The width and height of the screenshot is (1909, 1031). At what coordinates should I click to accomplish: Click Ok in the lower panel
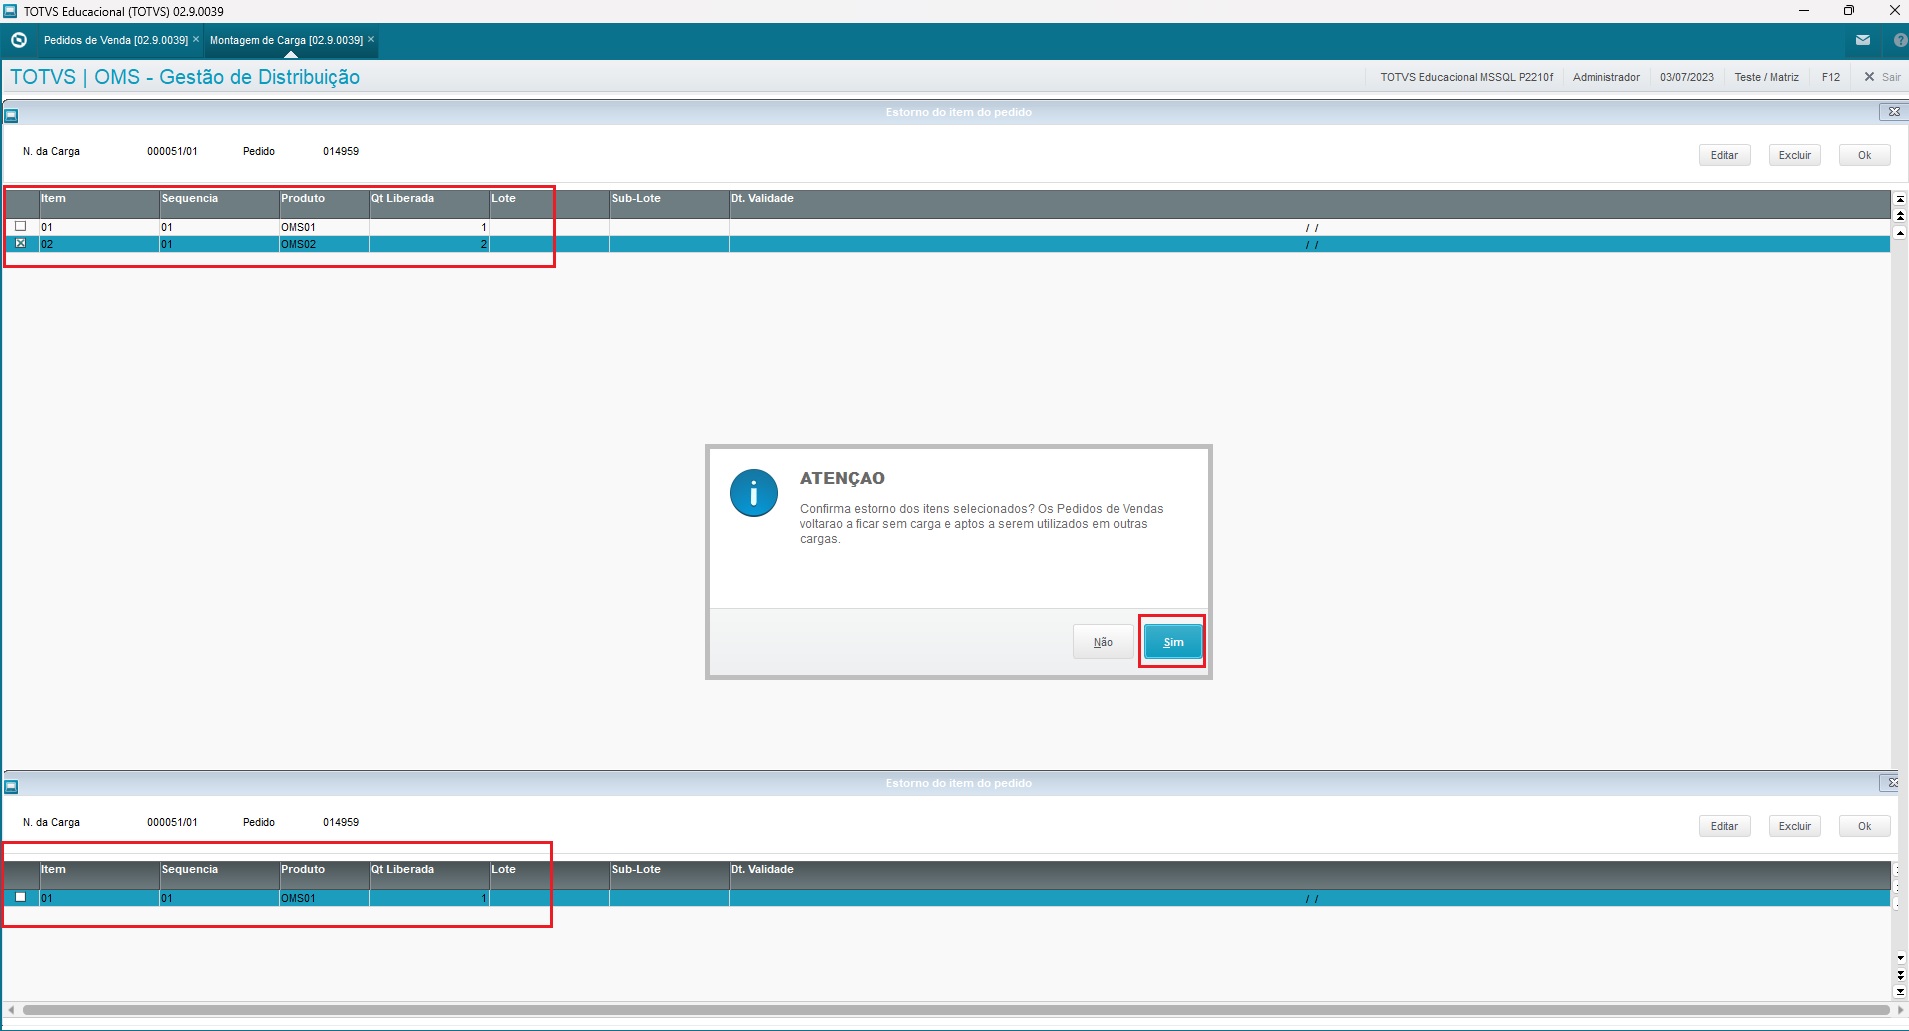pyautogui.click(x=1865, y=826)
